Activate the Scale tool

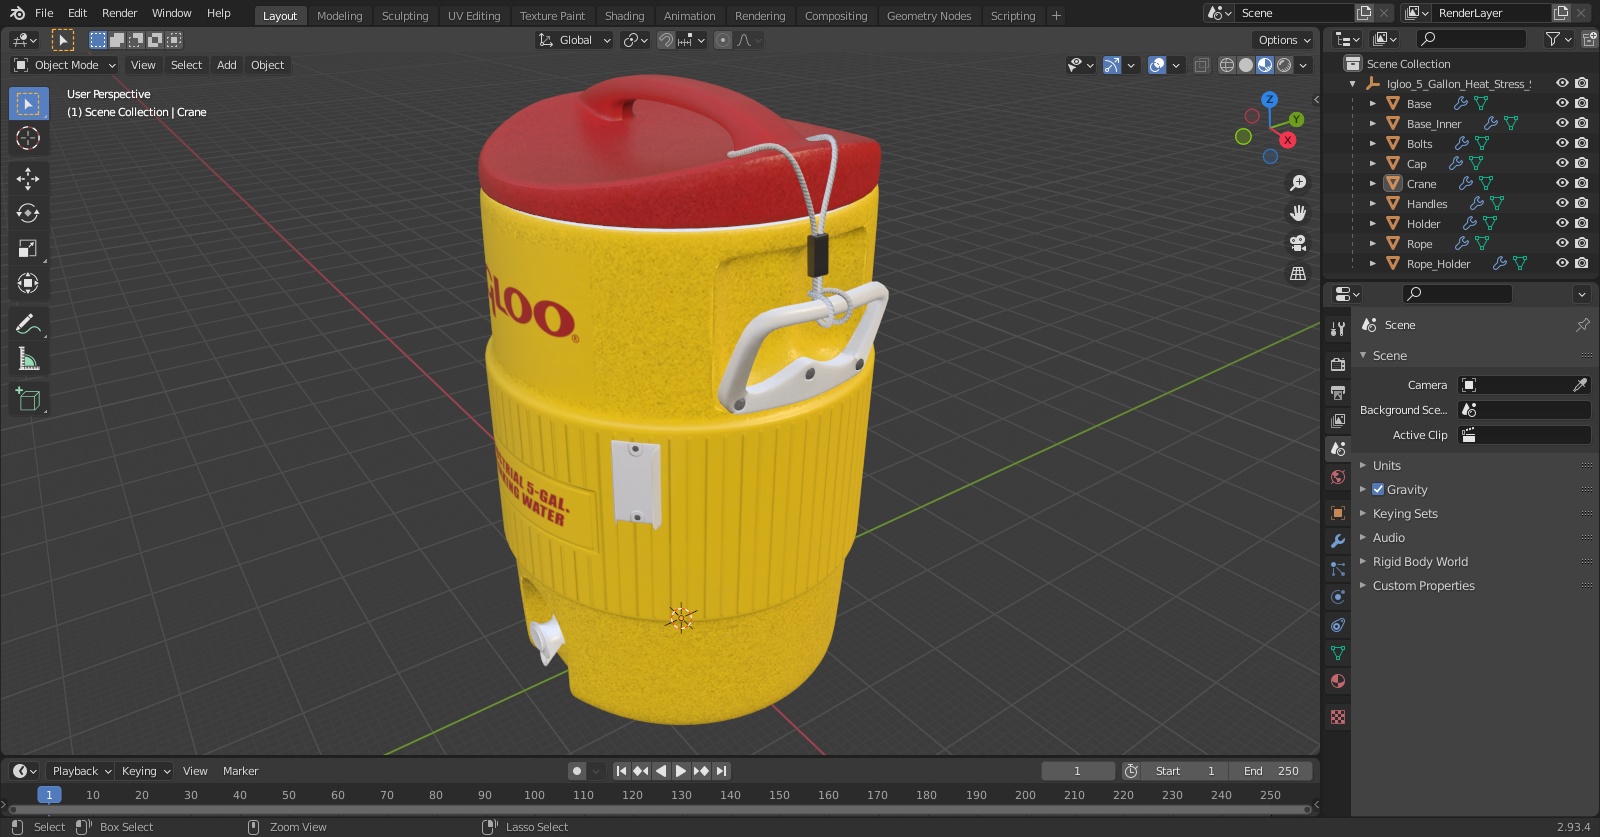28,248
